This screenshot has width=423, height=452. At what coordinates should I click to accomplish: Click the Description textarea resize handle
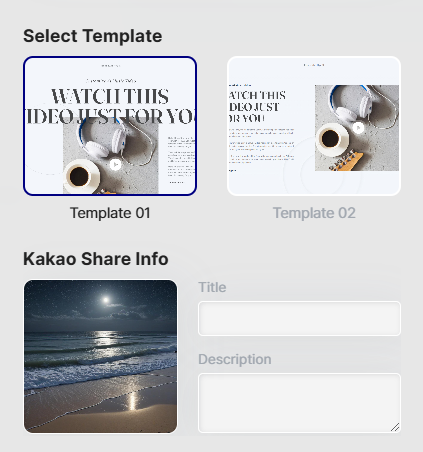click(395, 427)
